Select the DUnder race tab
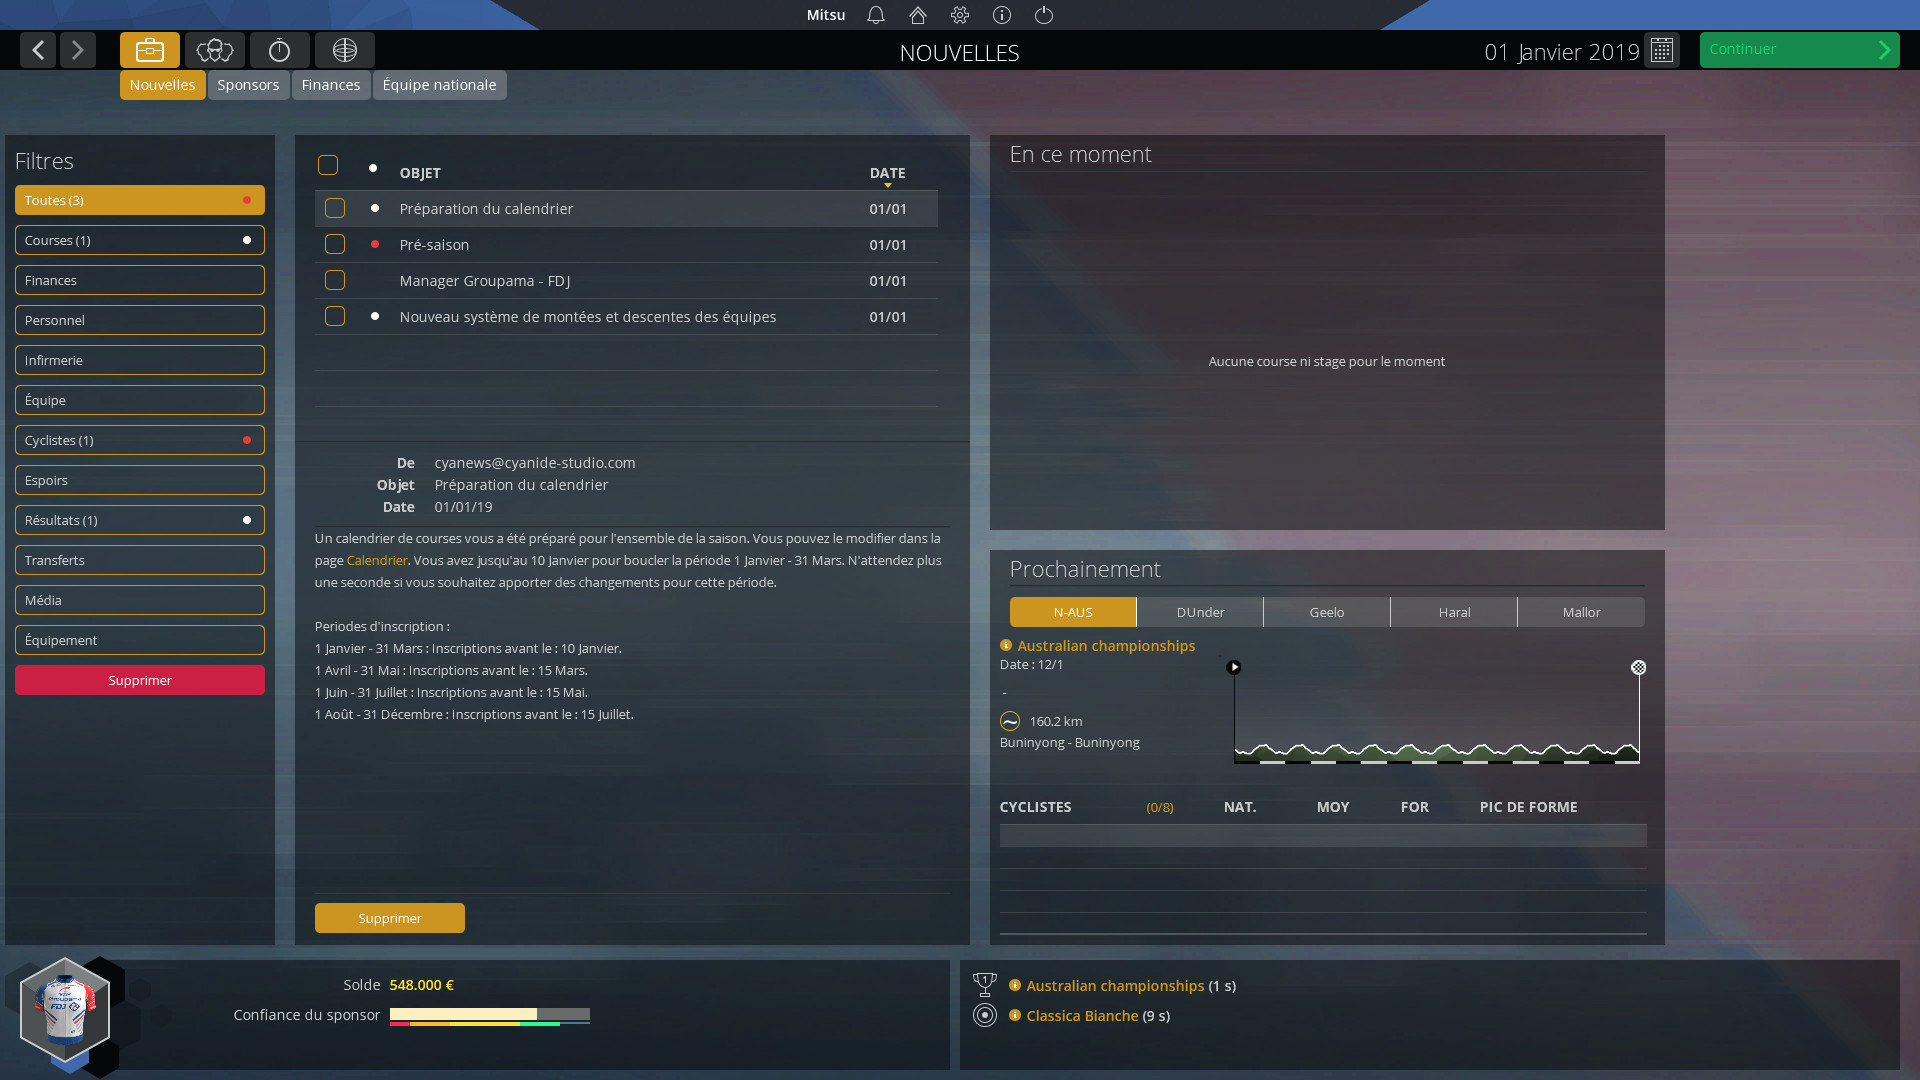The height and width of the screenshot is (1080, 1920). [1199, 612]
